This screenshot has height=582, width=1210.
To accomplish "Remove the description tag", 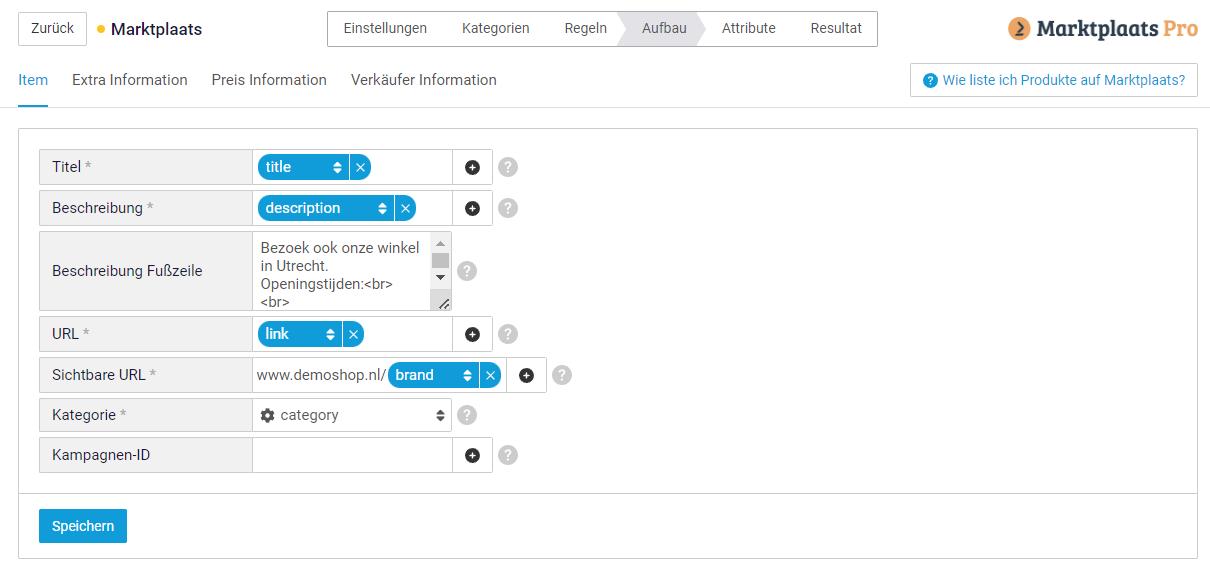I will tap(405, 208).
